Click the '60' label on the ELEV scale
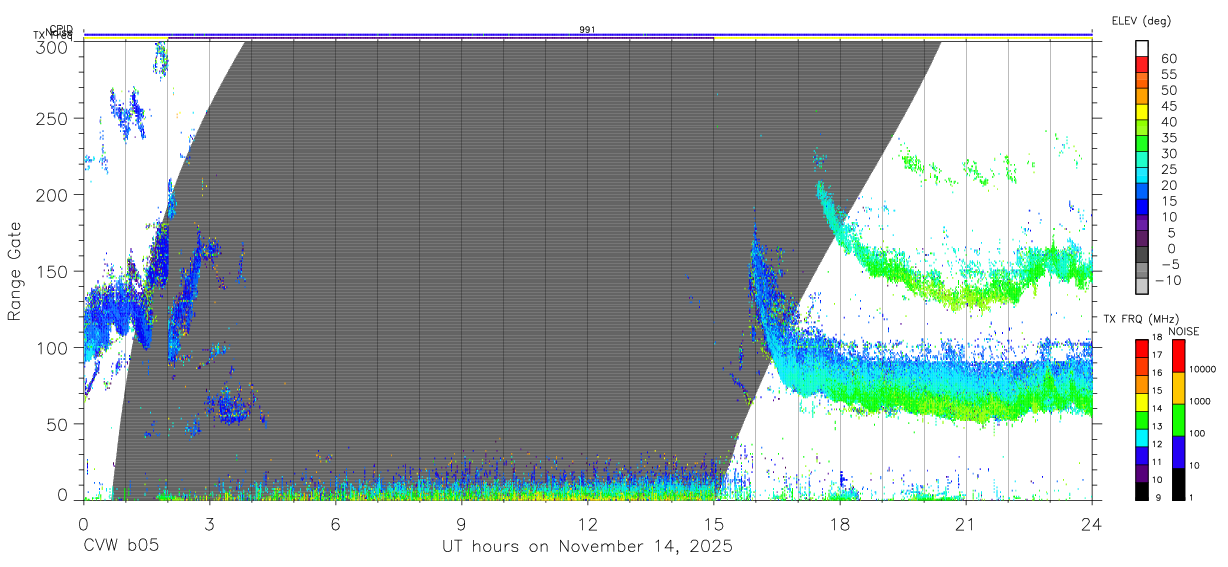1228x567 pixels. [1169, 58]
